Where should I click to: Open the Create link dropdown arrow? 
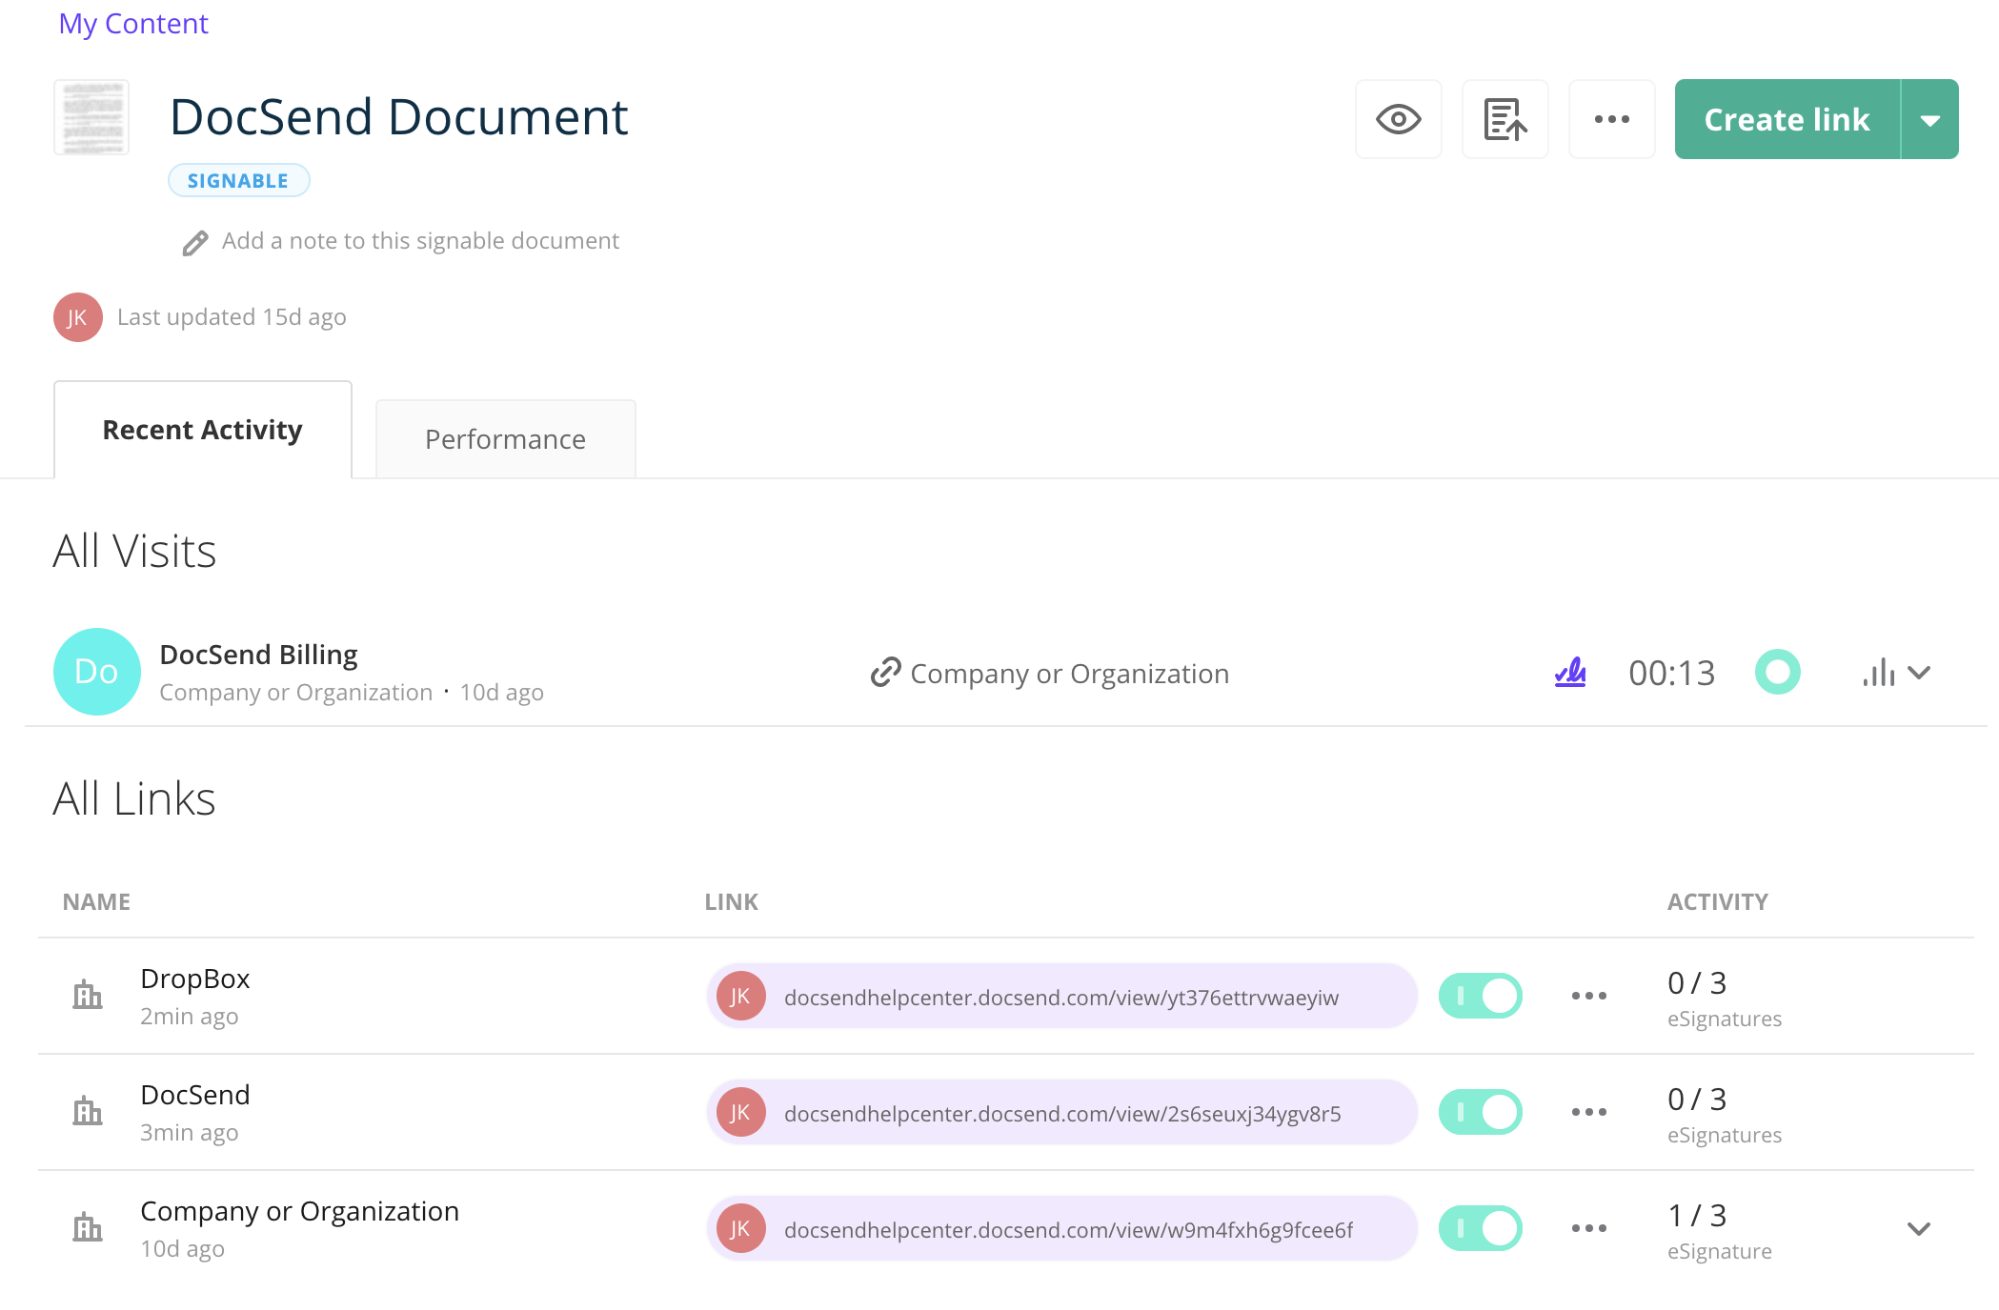point(1930,119)
